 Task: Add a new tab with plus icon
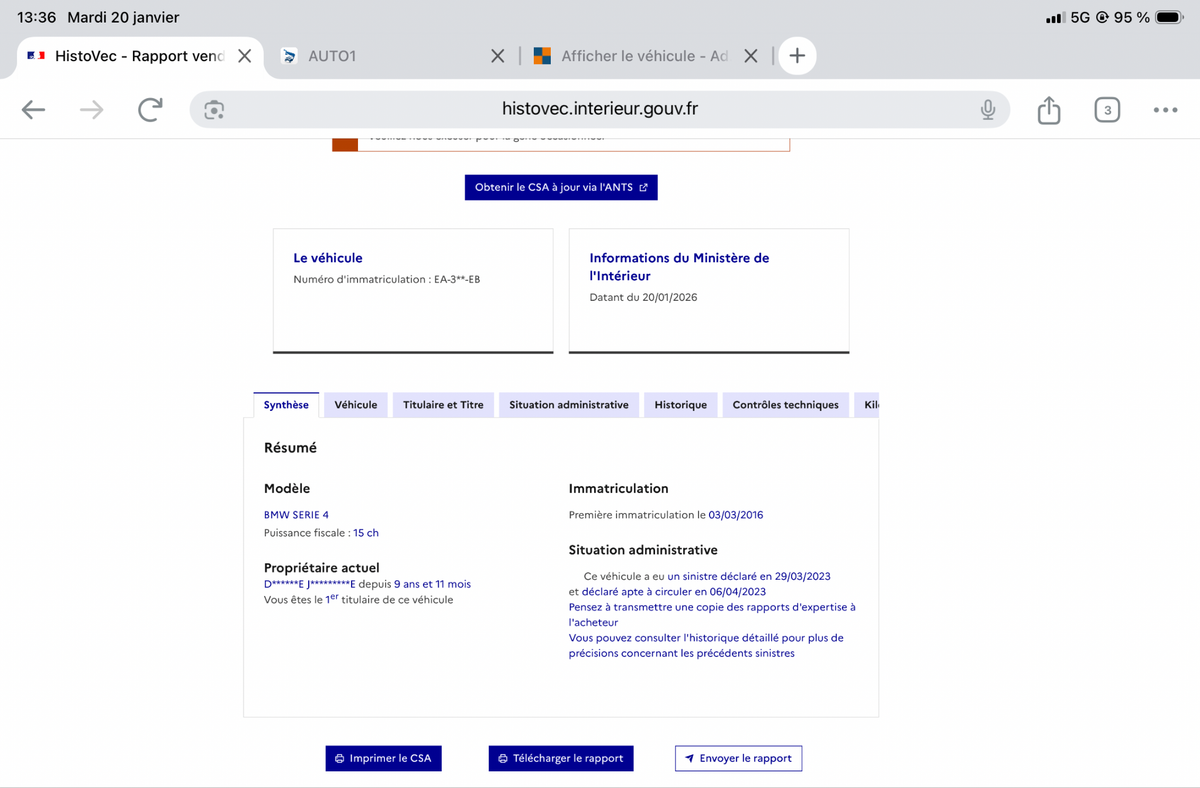point(797,56)
